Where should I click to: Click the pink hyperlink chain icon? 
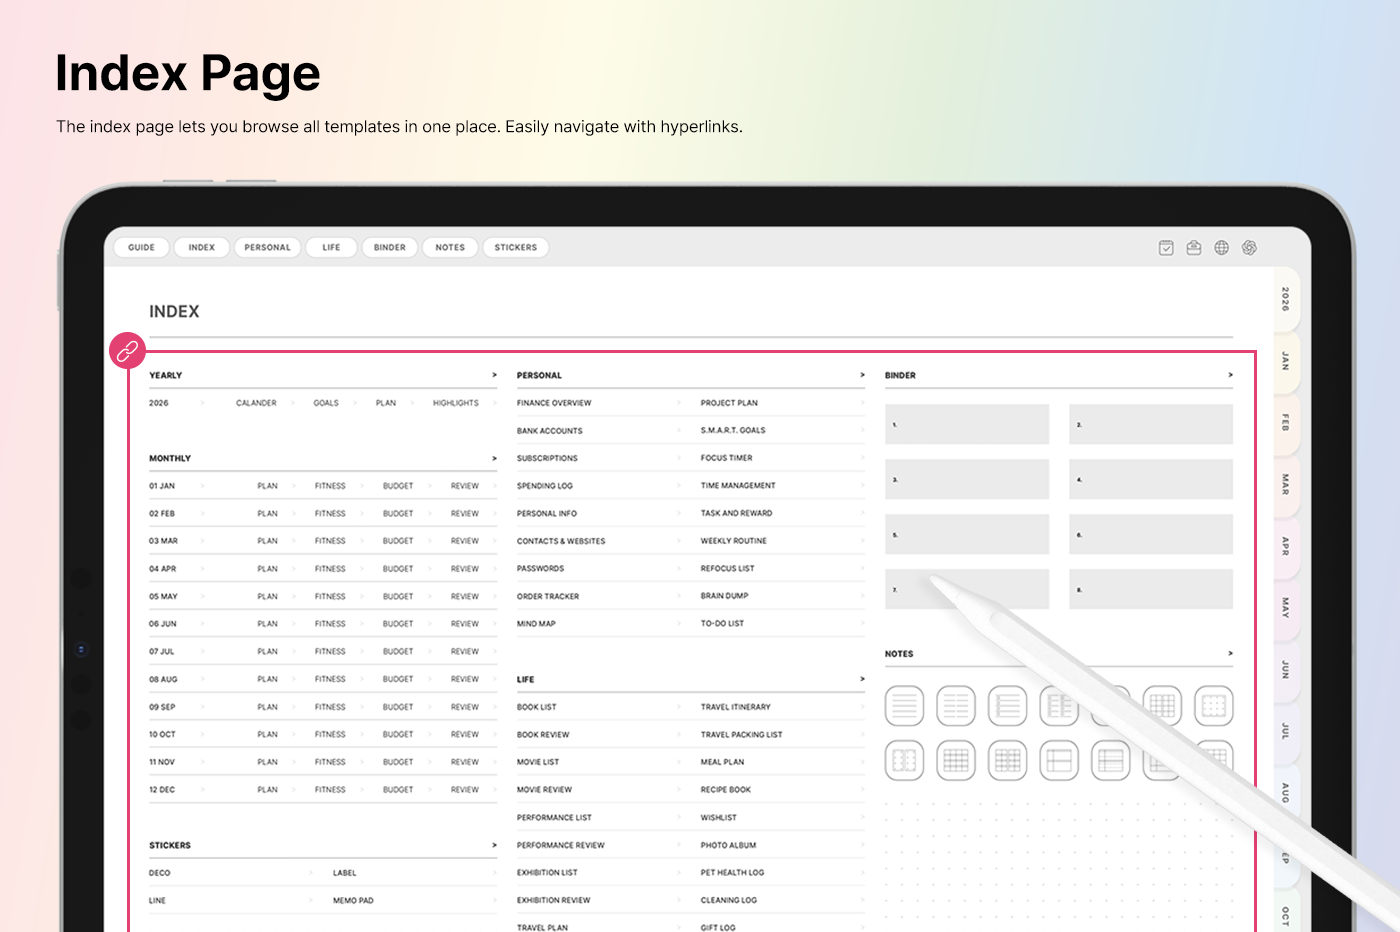(128, 351)
